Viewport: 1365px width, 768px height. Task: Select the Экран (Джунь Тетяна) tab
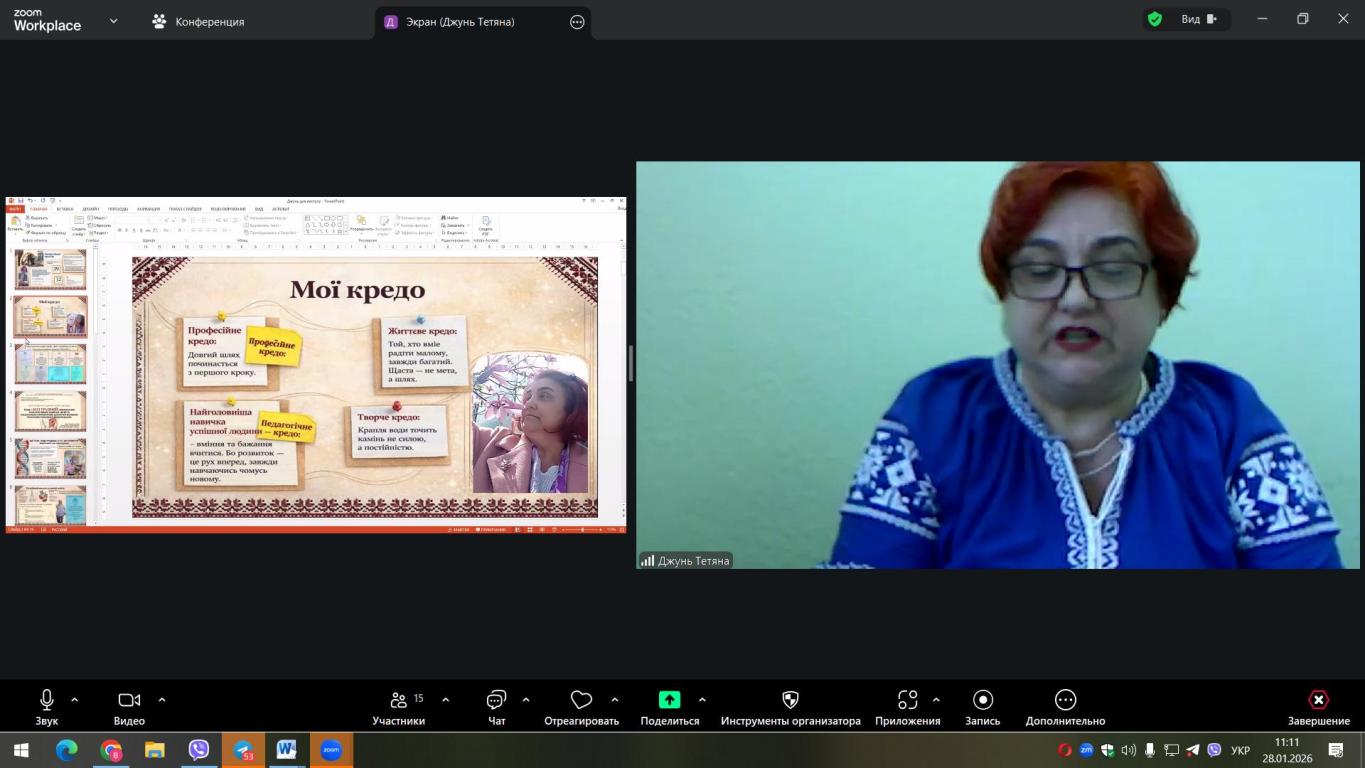pos(460,21)
